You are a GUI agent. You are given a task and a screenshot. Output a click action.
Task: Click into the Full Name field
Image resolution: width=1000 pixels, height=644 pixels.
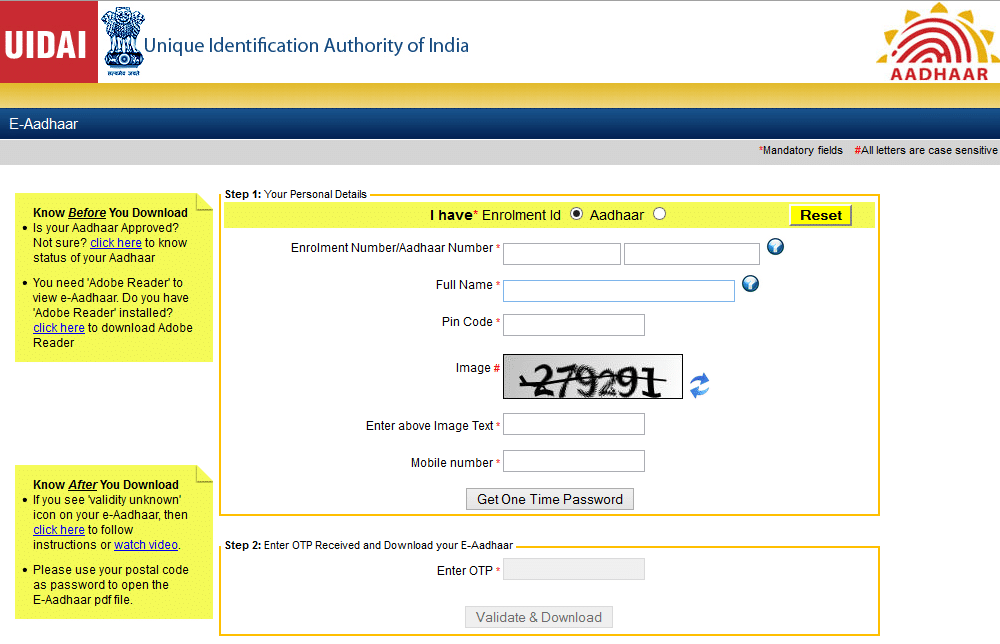[618, 291]
